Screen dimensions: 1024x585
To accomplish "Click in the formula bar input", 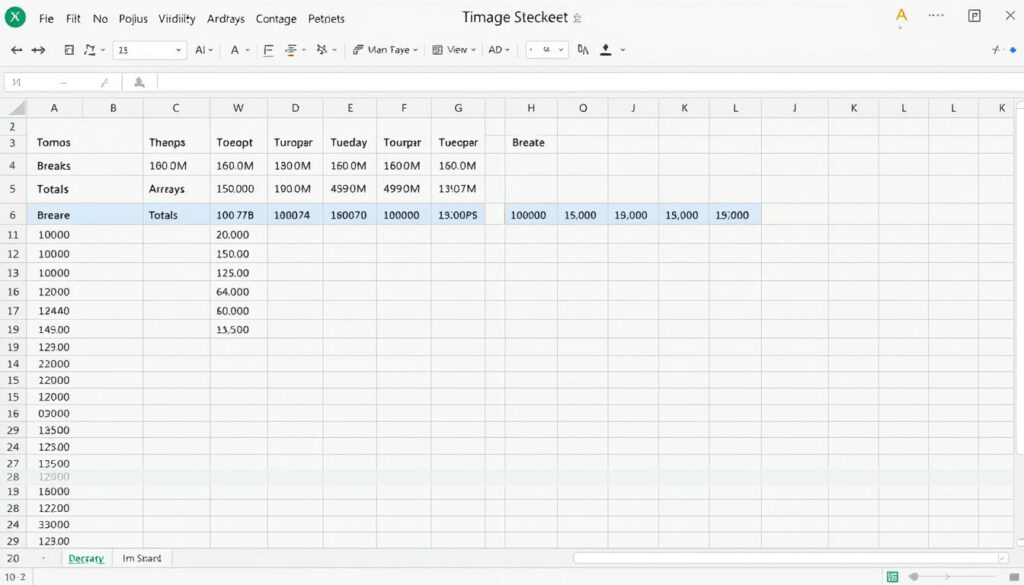I will (590, 82).
